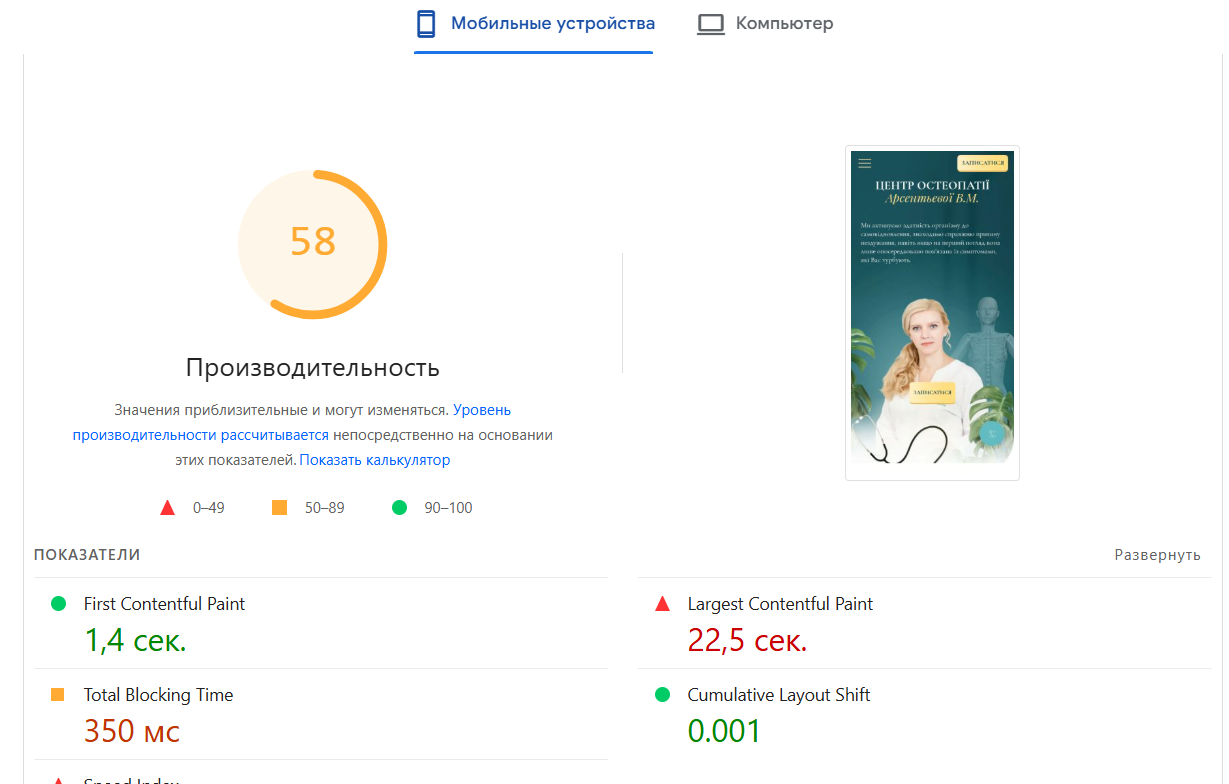The height and width of the screenshot is (784, 1229).
Task: Click the orange square next to Total Blocking Time
Action: pos(58,695)
